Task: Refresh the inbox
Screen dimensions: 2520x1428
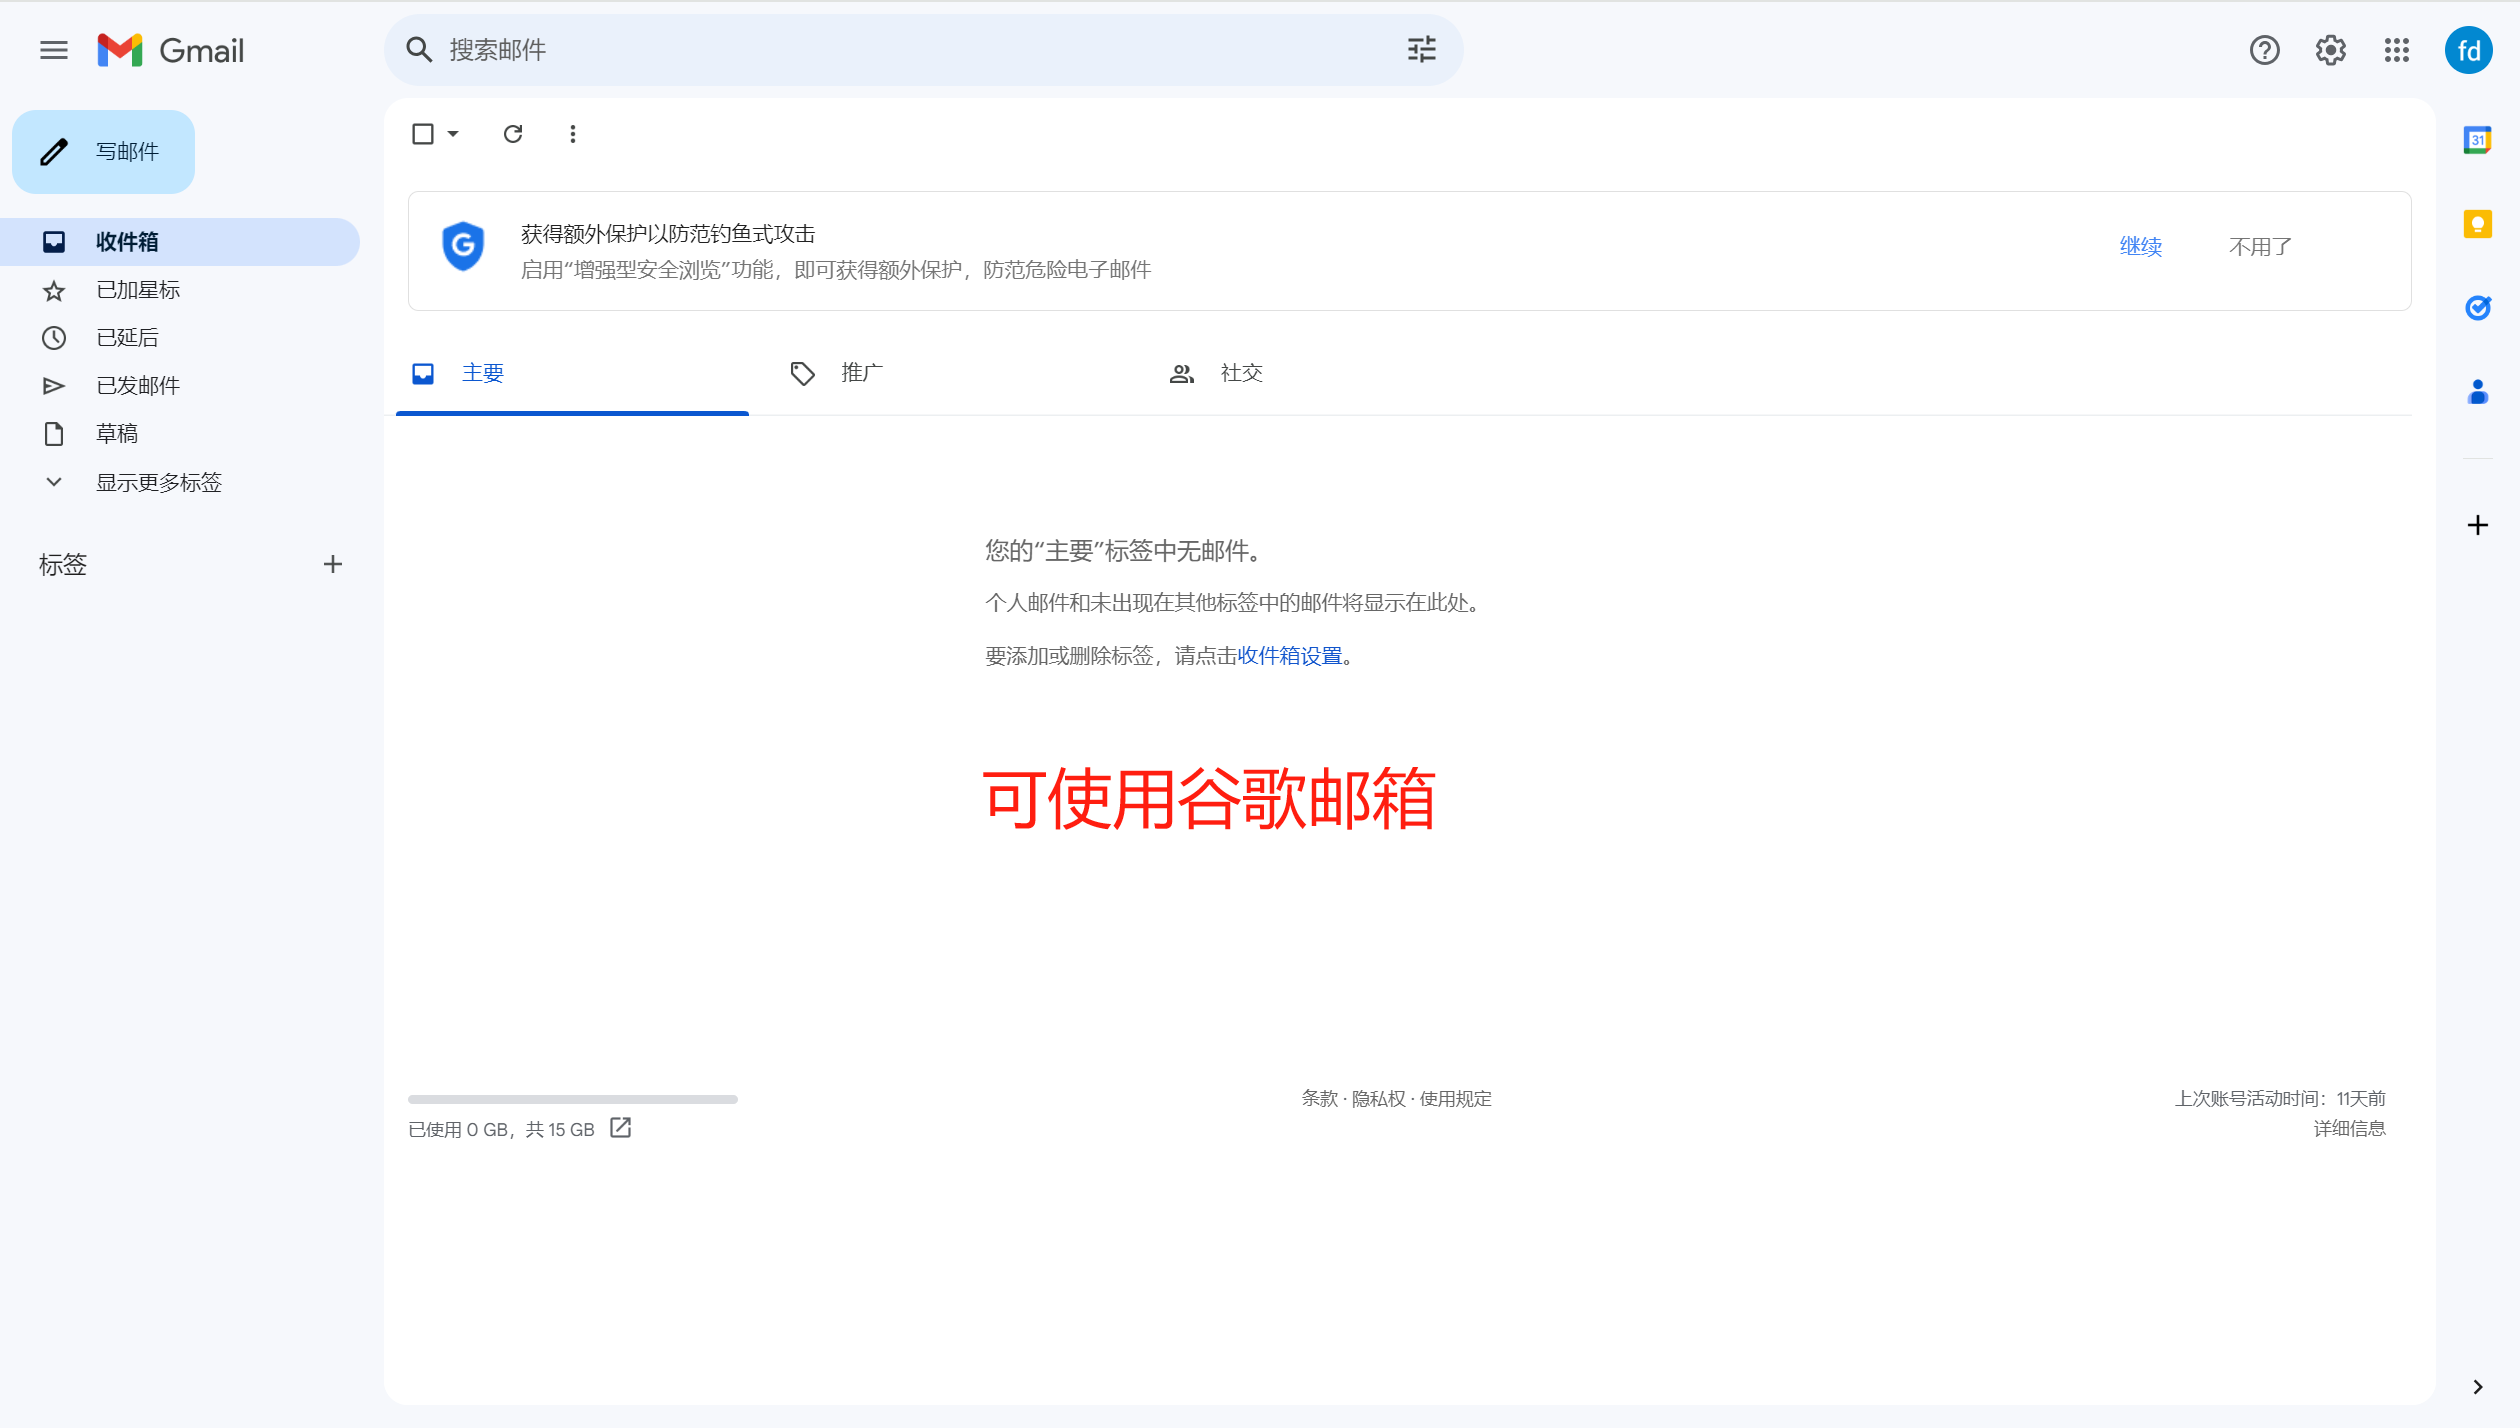Action: (513, 134)
